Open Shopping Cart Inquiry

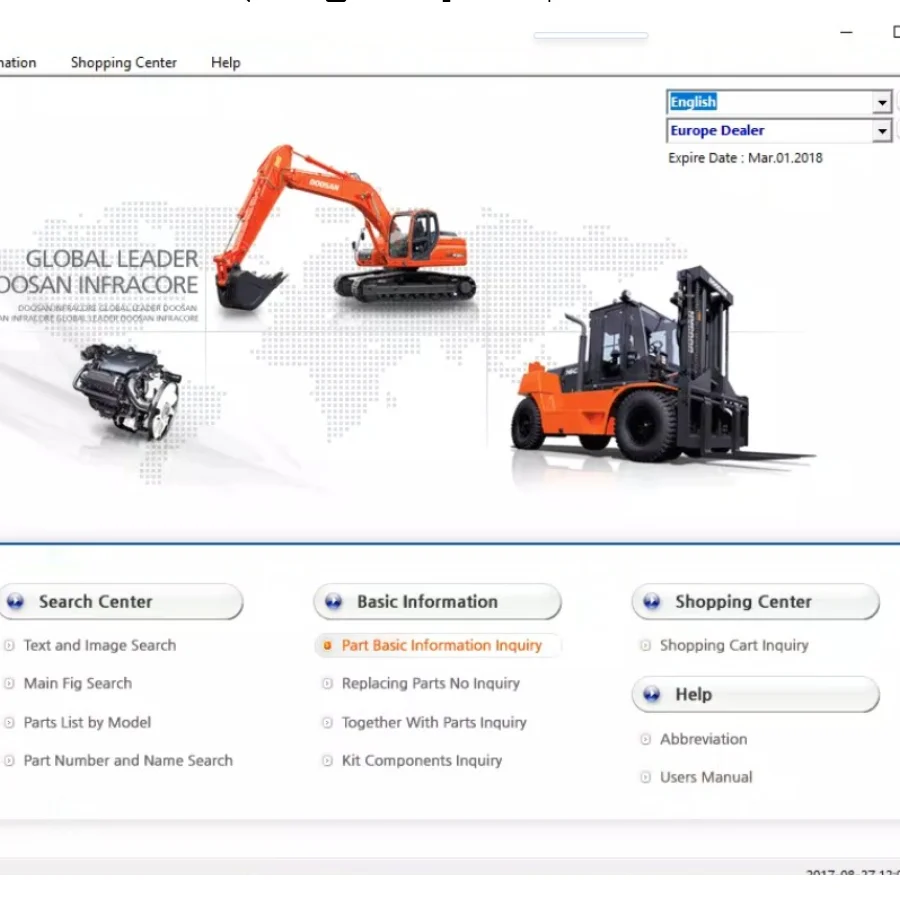[x=734, y=645]
